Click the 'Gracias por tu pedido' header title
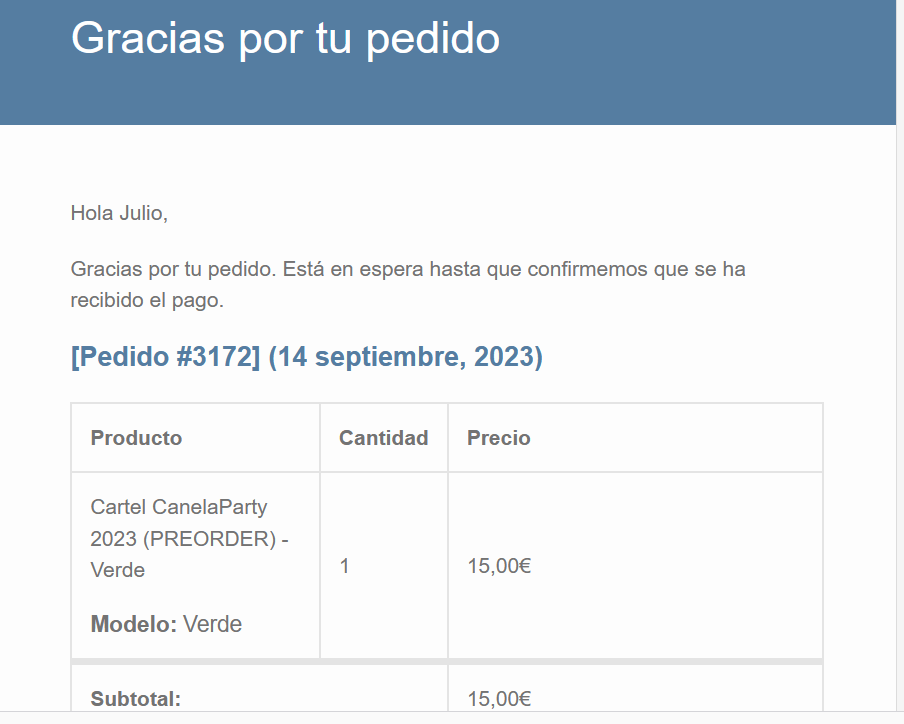The image size is (904, 724). pos(285,39)
